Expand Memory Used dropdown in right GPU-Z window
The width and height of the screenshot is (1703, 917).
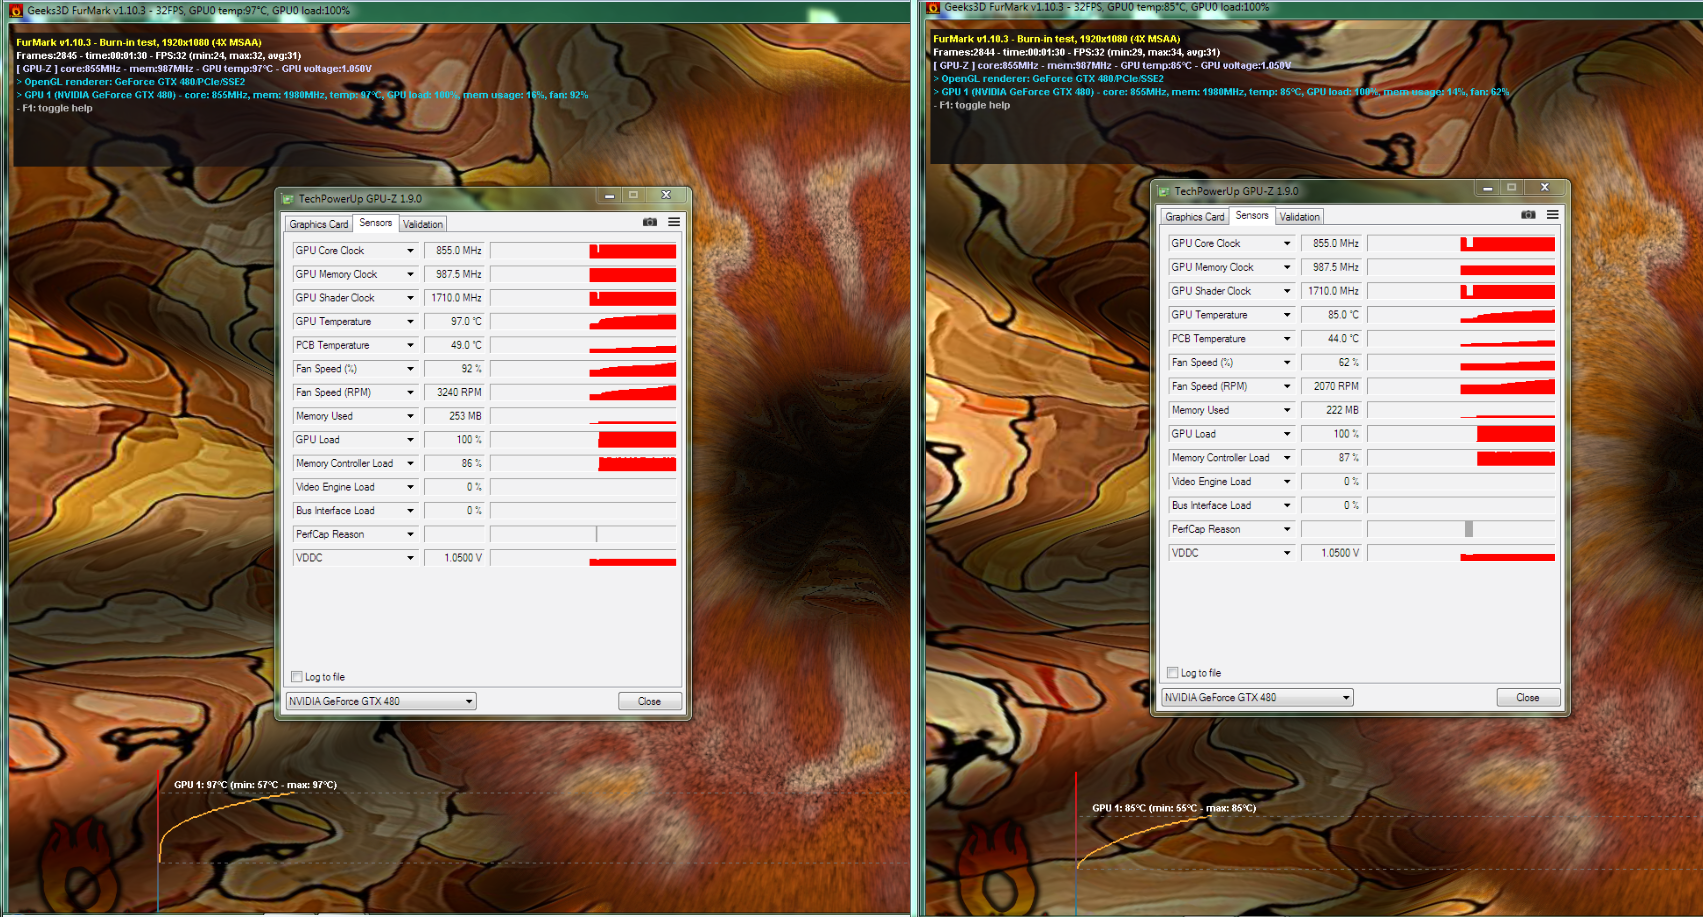point(1287,410)
